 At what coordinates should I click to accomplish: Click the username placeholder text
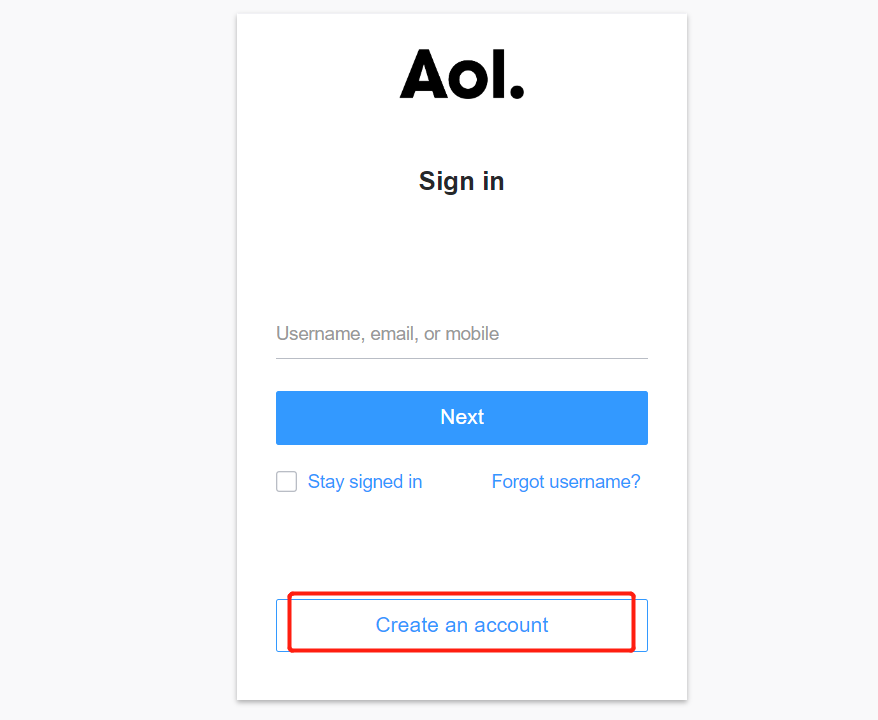coord(387,334)
